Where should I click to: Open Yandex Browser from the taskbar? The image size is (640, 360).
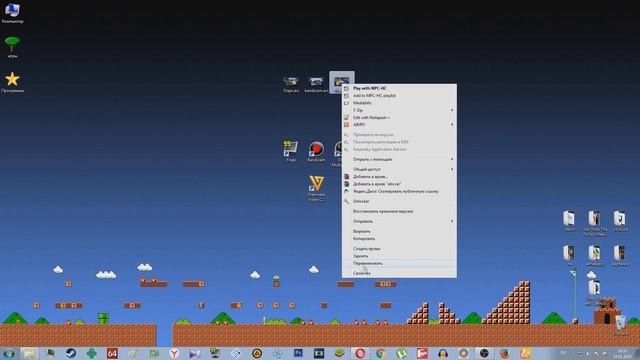[174, 353]
